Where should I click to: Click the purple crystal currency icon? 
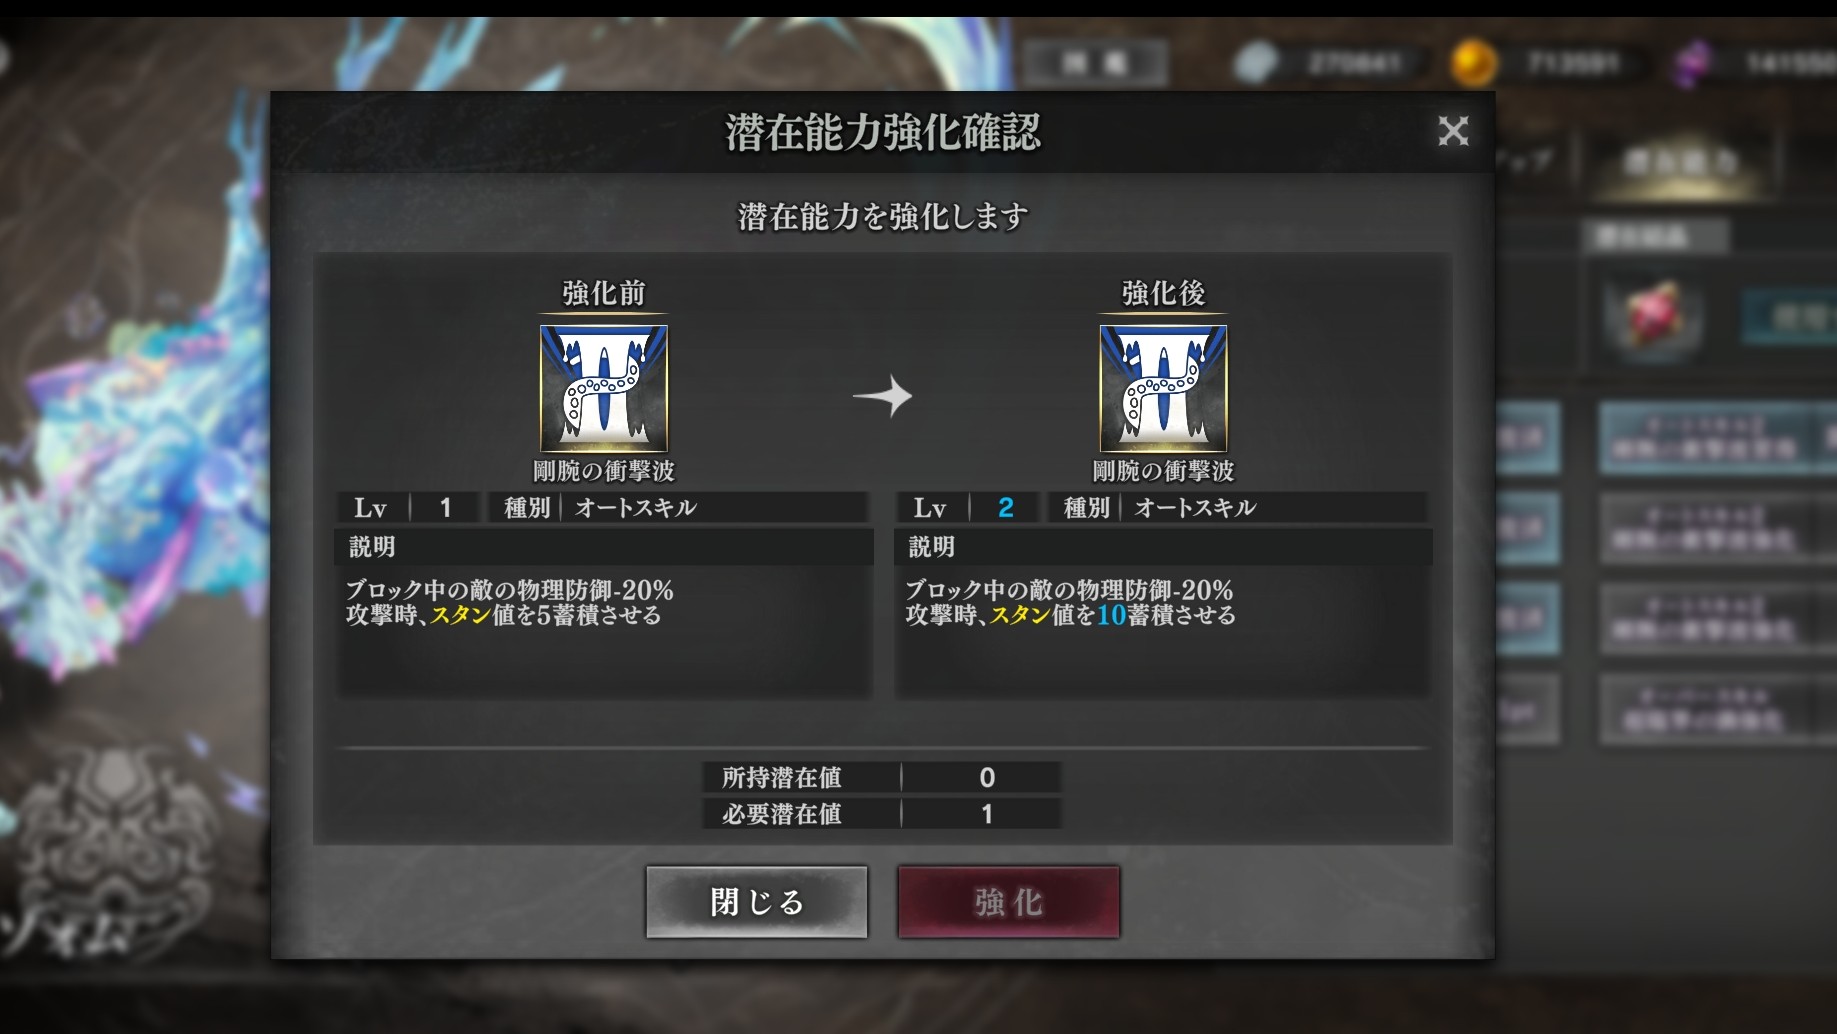coord(1693,63)
